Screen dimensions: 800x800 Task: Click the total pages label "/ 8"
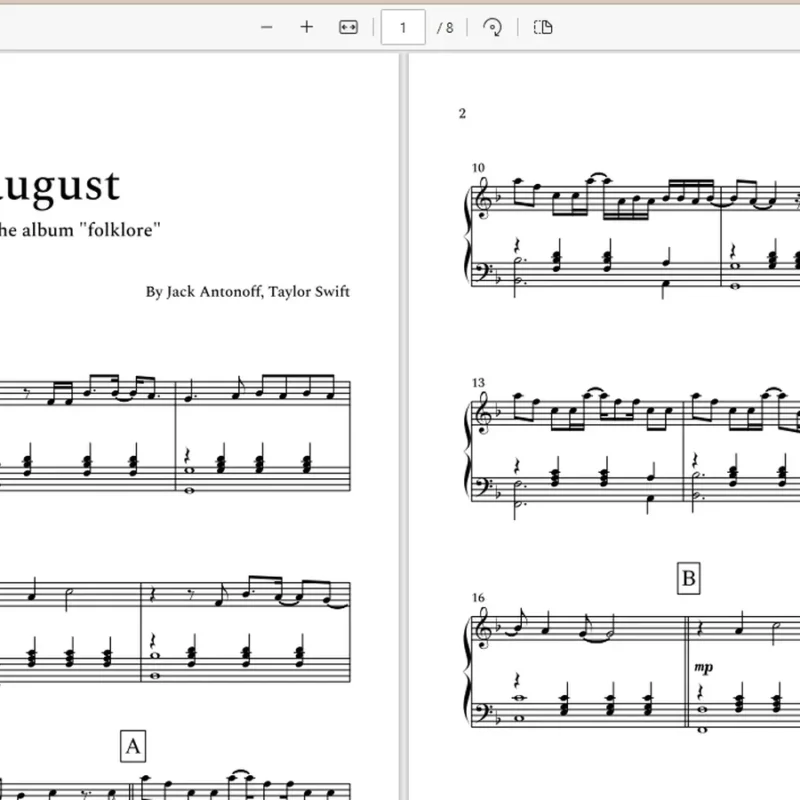(x=445, y=28)
